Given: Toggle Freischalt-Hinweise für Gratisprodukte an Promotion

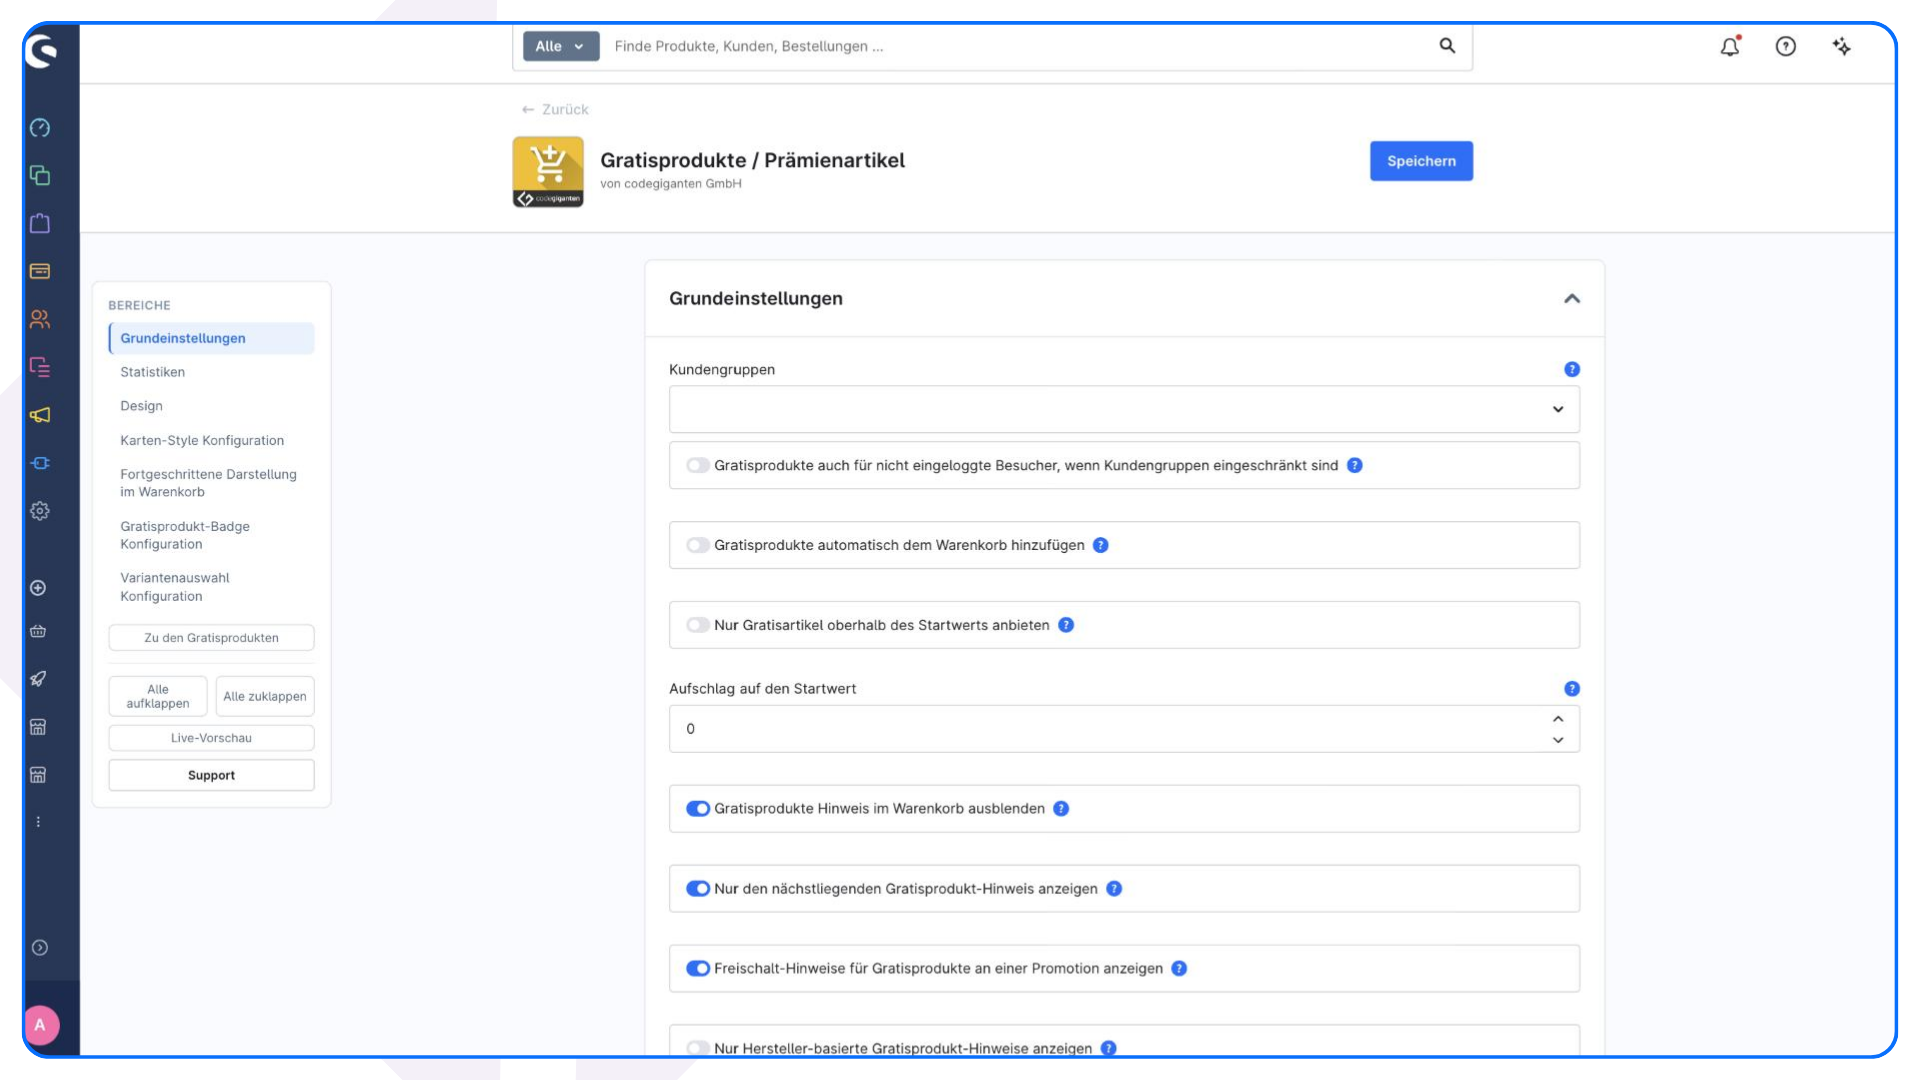Looking at the screenshot, I should click(x=698, y=969).
